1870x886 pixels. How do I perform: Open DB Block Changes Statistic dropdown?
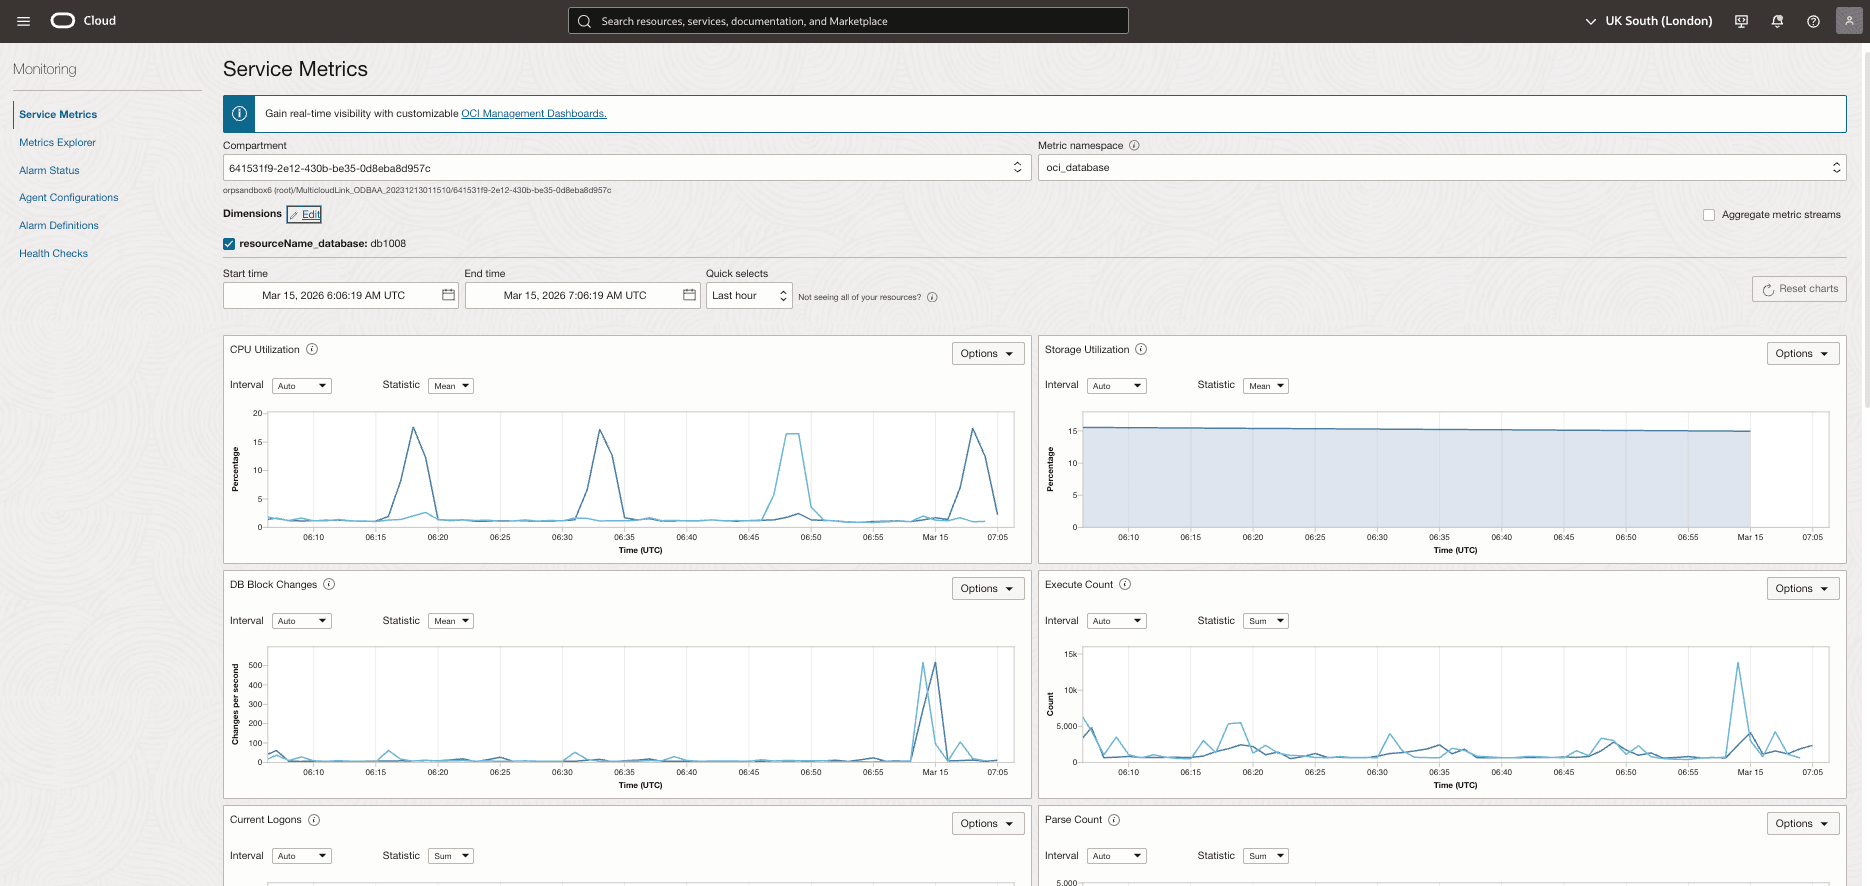click(451, 621)
